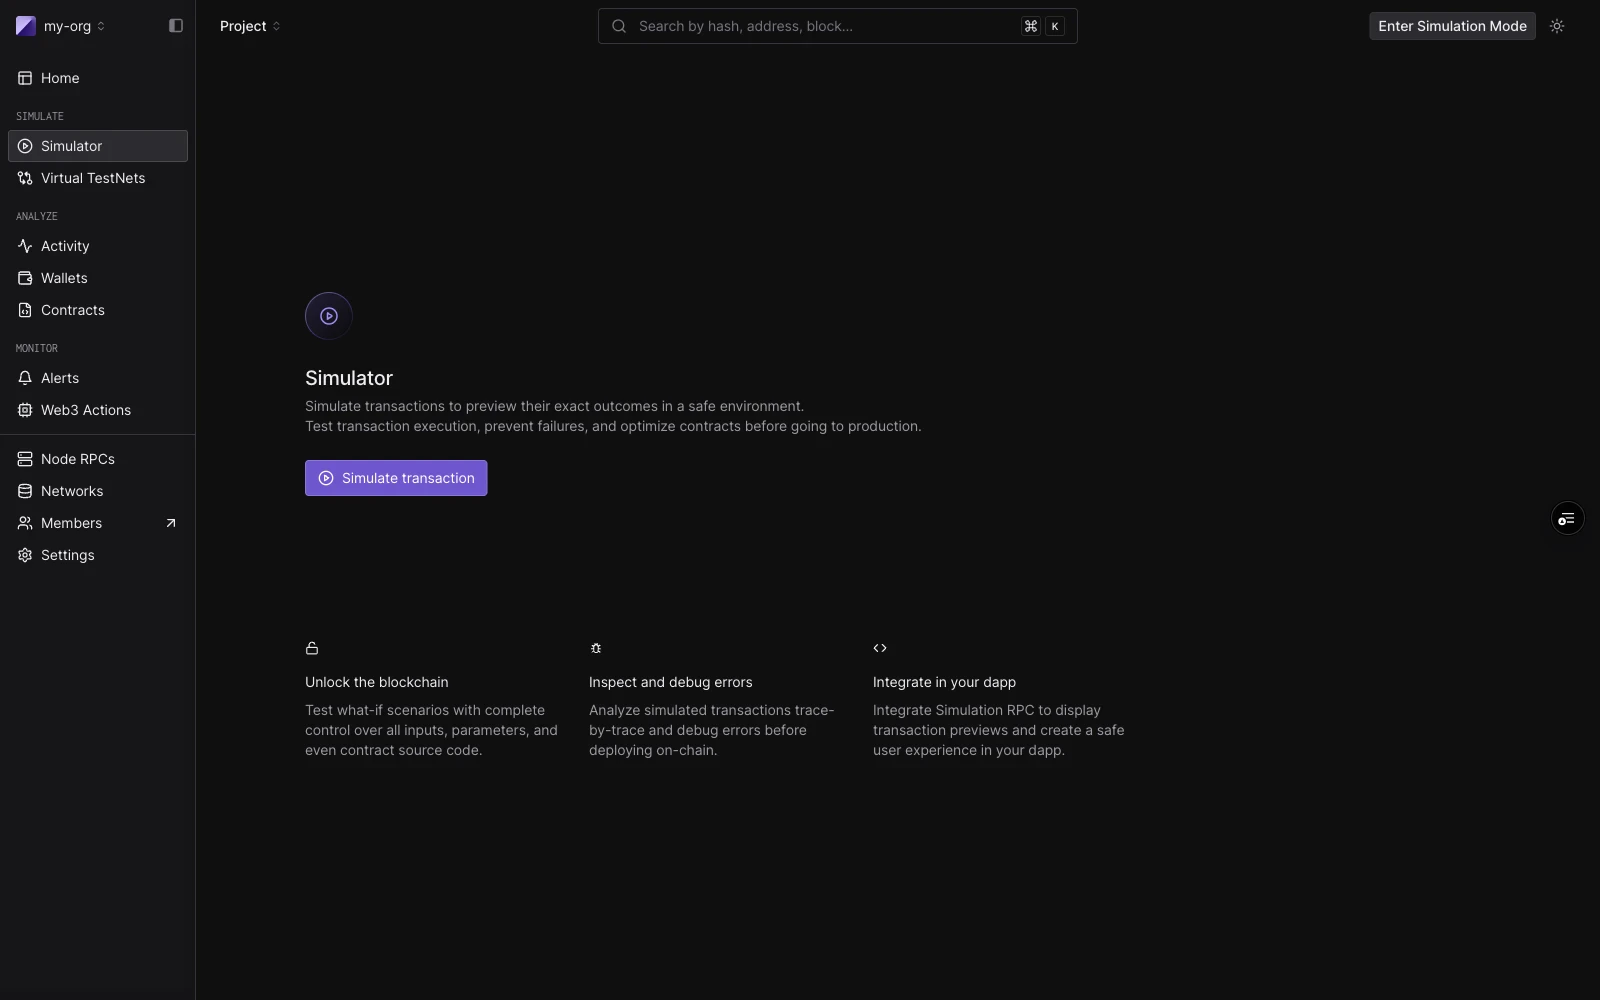Open Alerts page

(x=98, y=378)
